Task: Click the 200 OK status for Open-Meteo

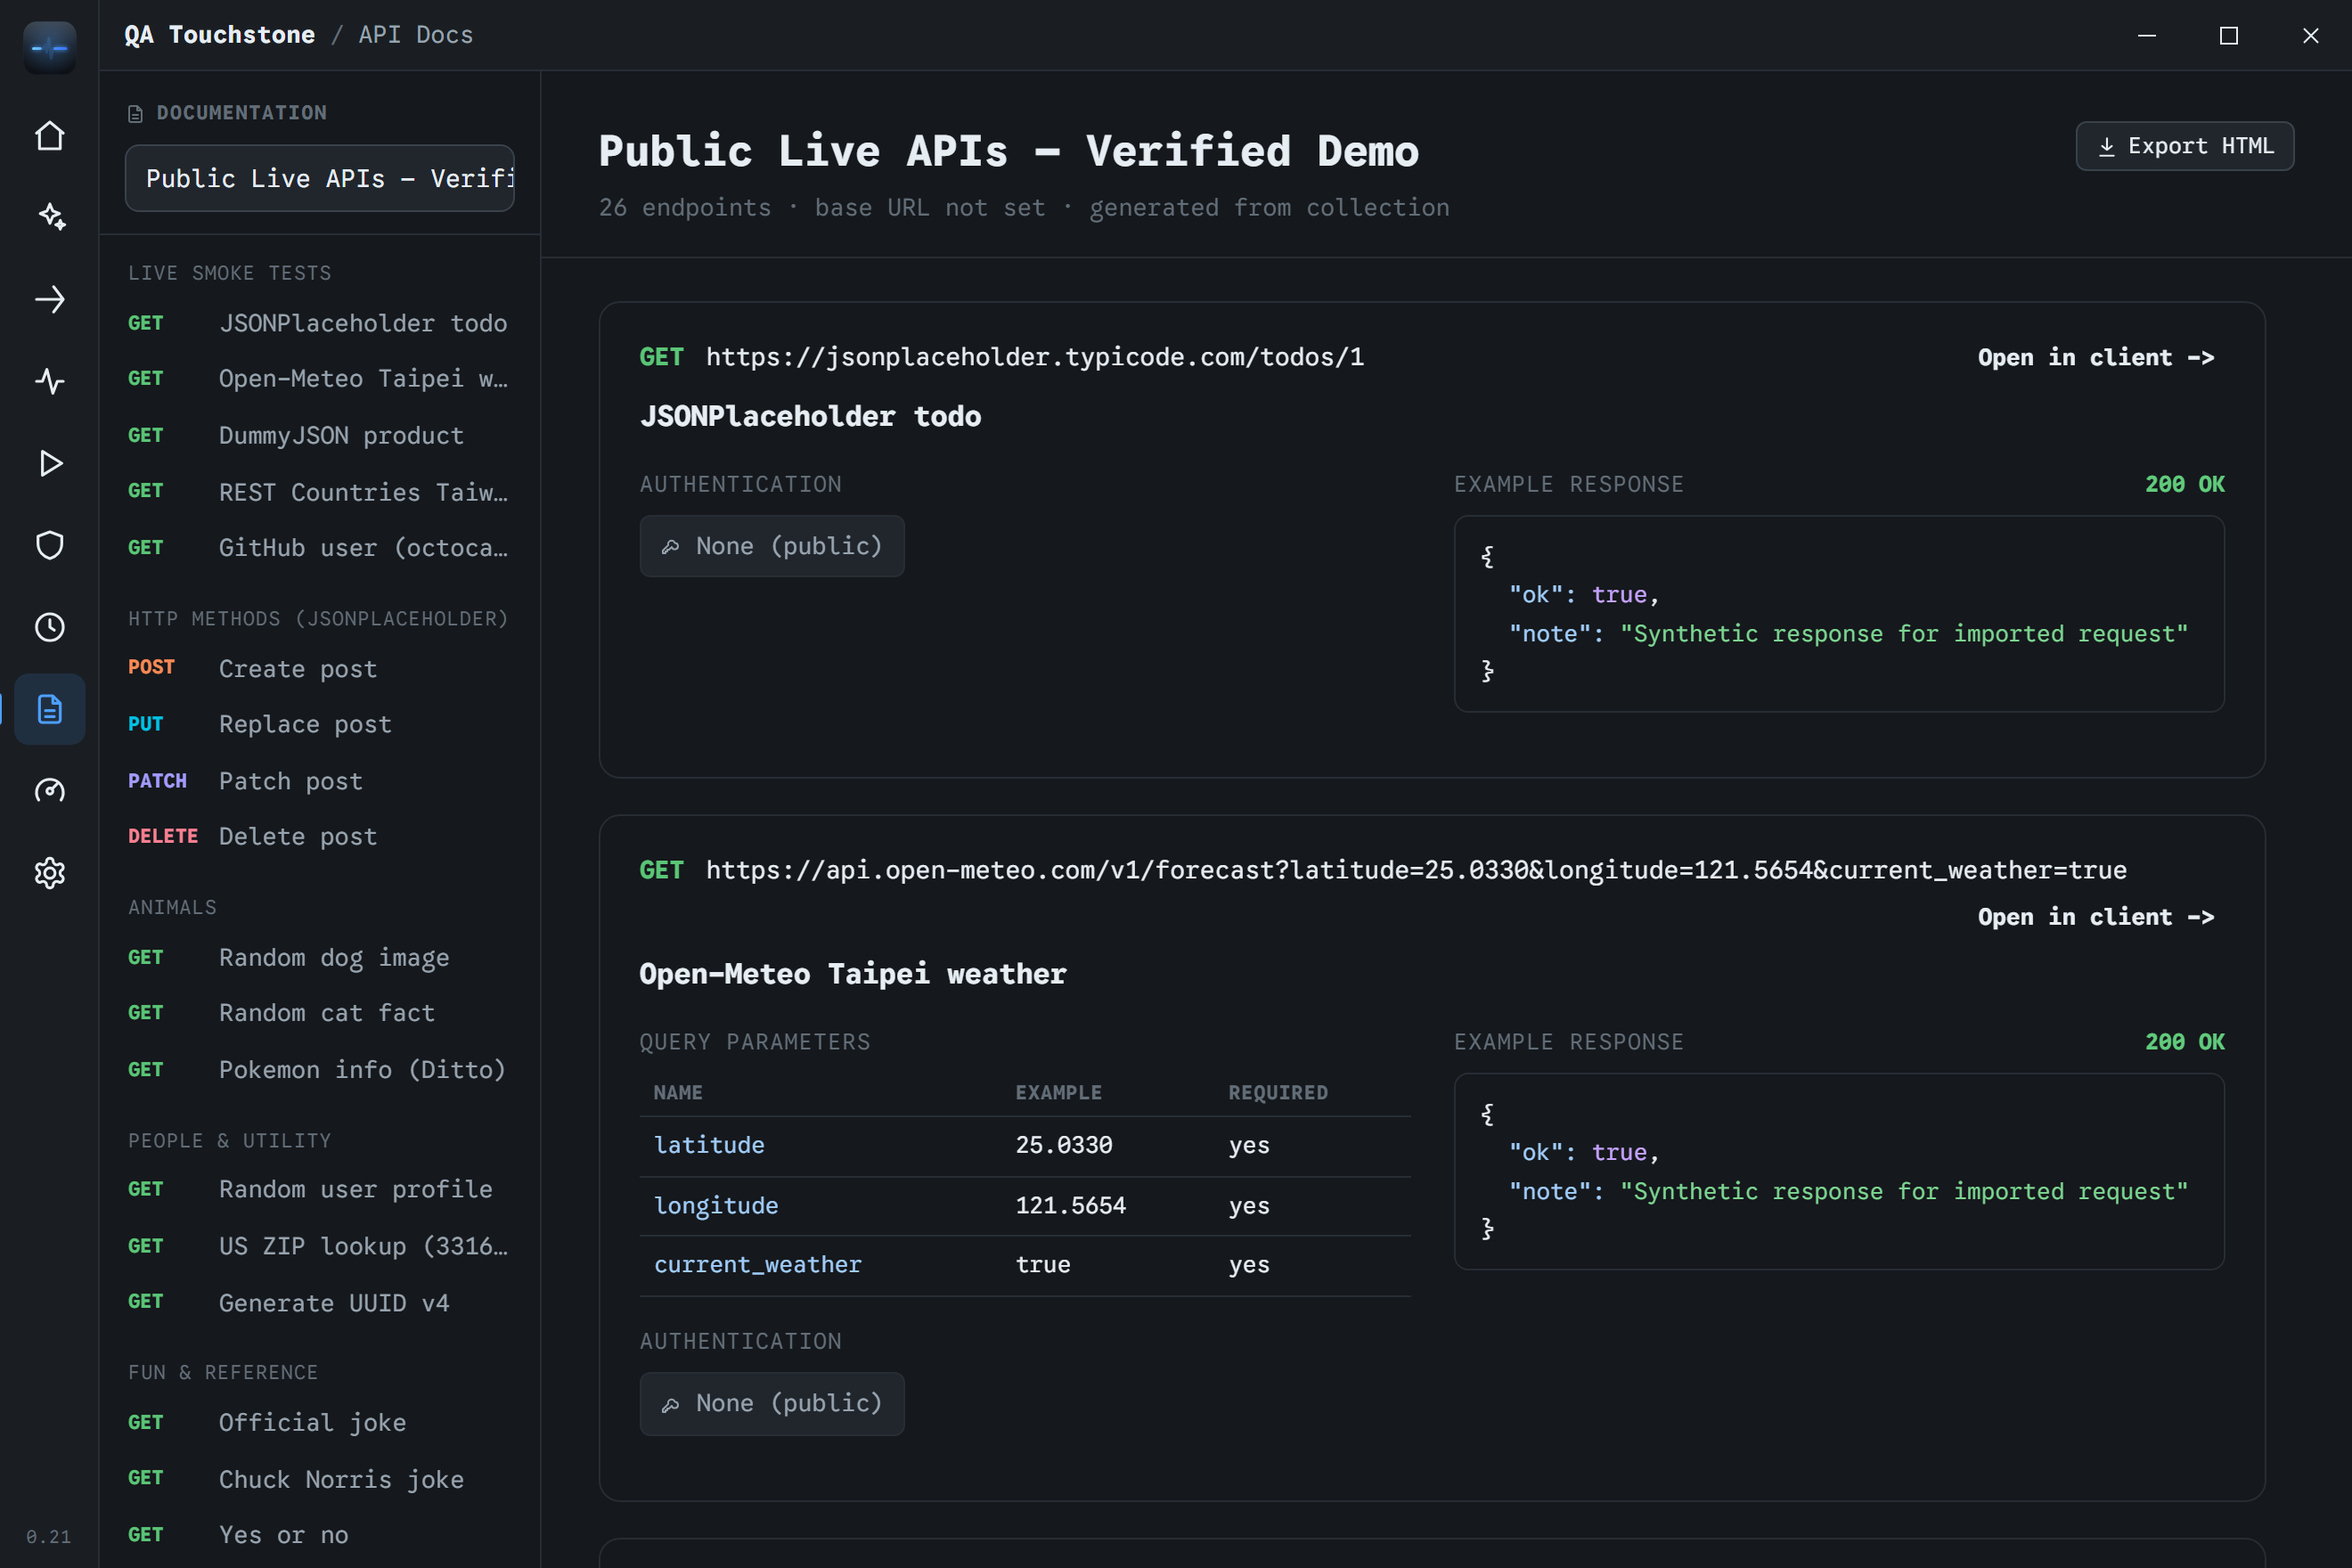Action: [2184, 1042]
